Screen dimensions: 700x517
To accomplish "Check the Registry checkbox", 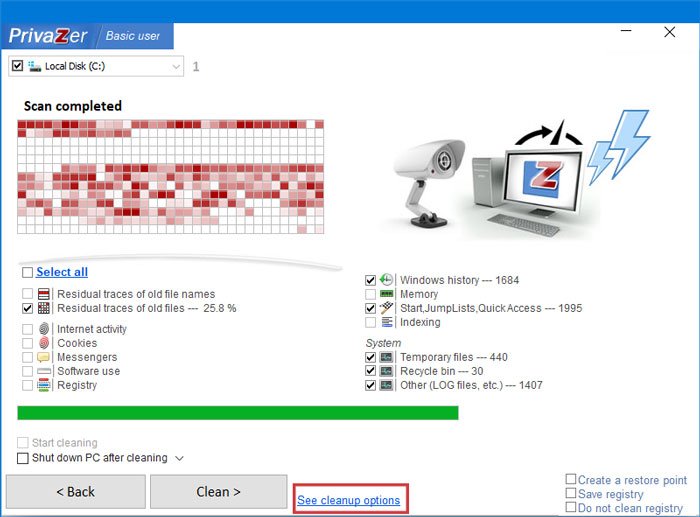I will (x=27, y=385).
